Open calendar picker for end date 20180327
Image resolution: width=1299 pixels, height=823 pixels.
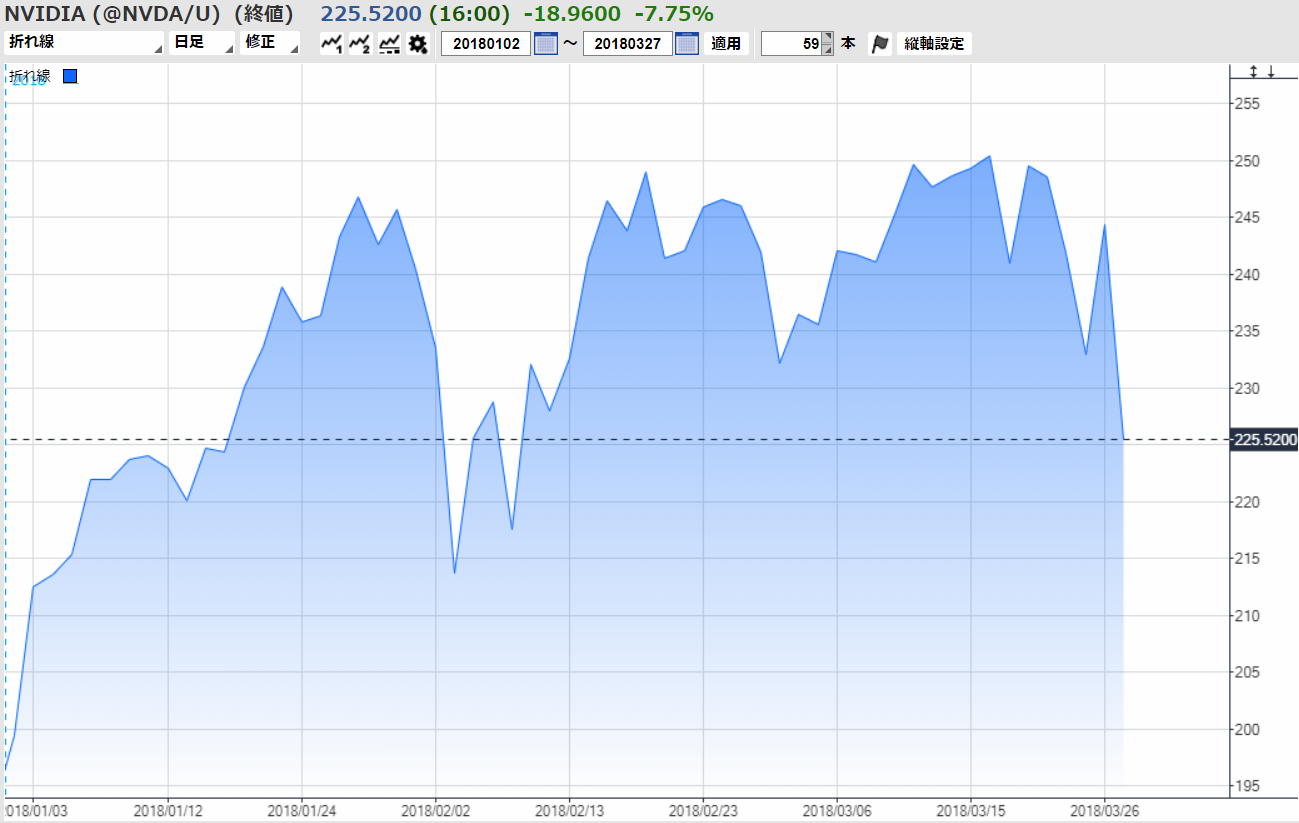point(687,44)
